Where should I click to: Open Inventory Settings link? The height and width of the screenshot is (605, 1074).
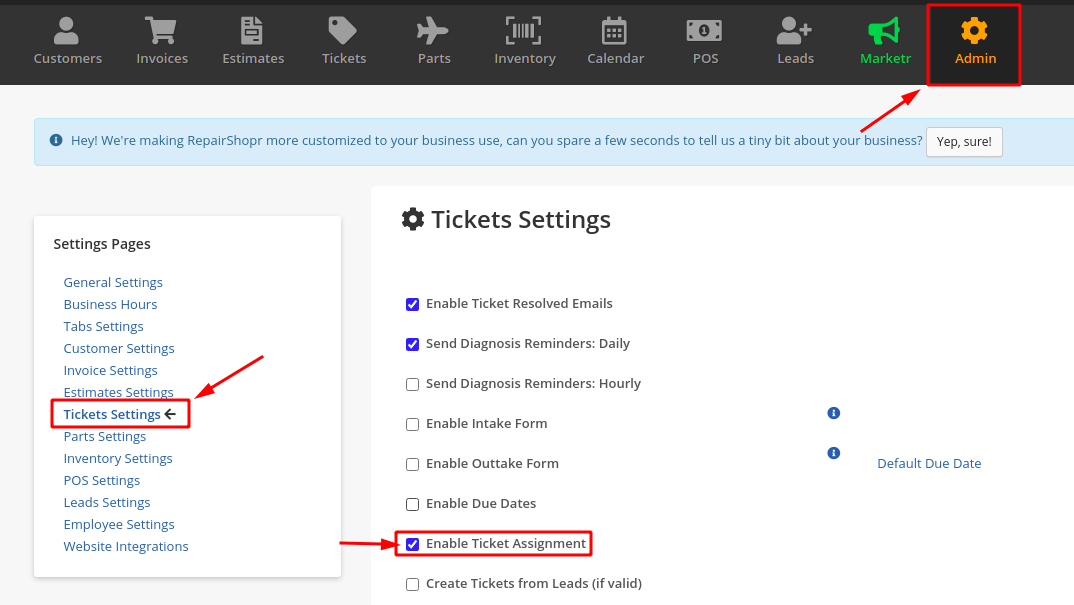(118, 458)
